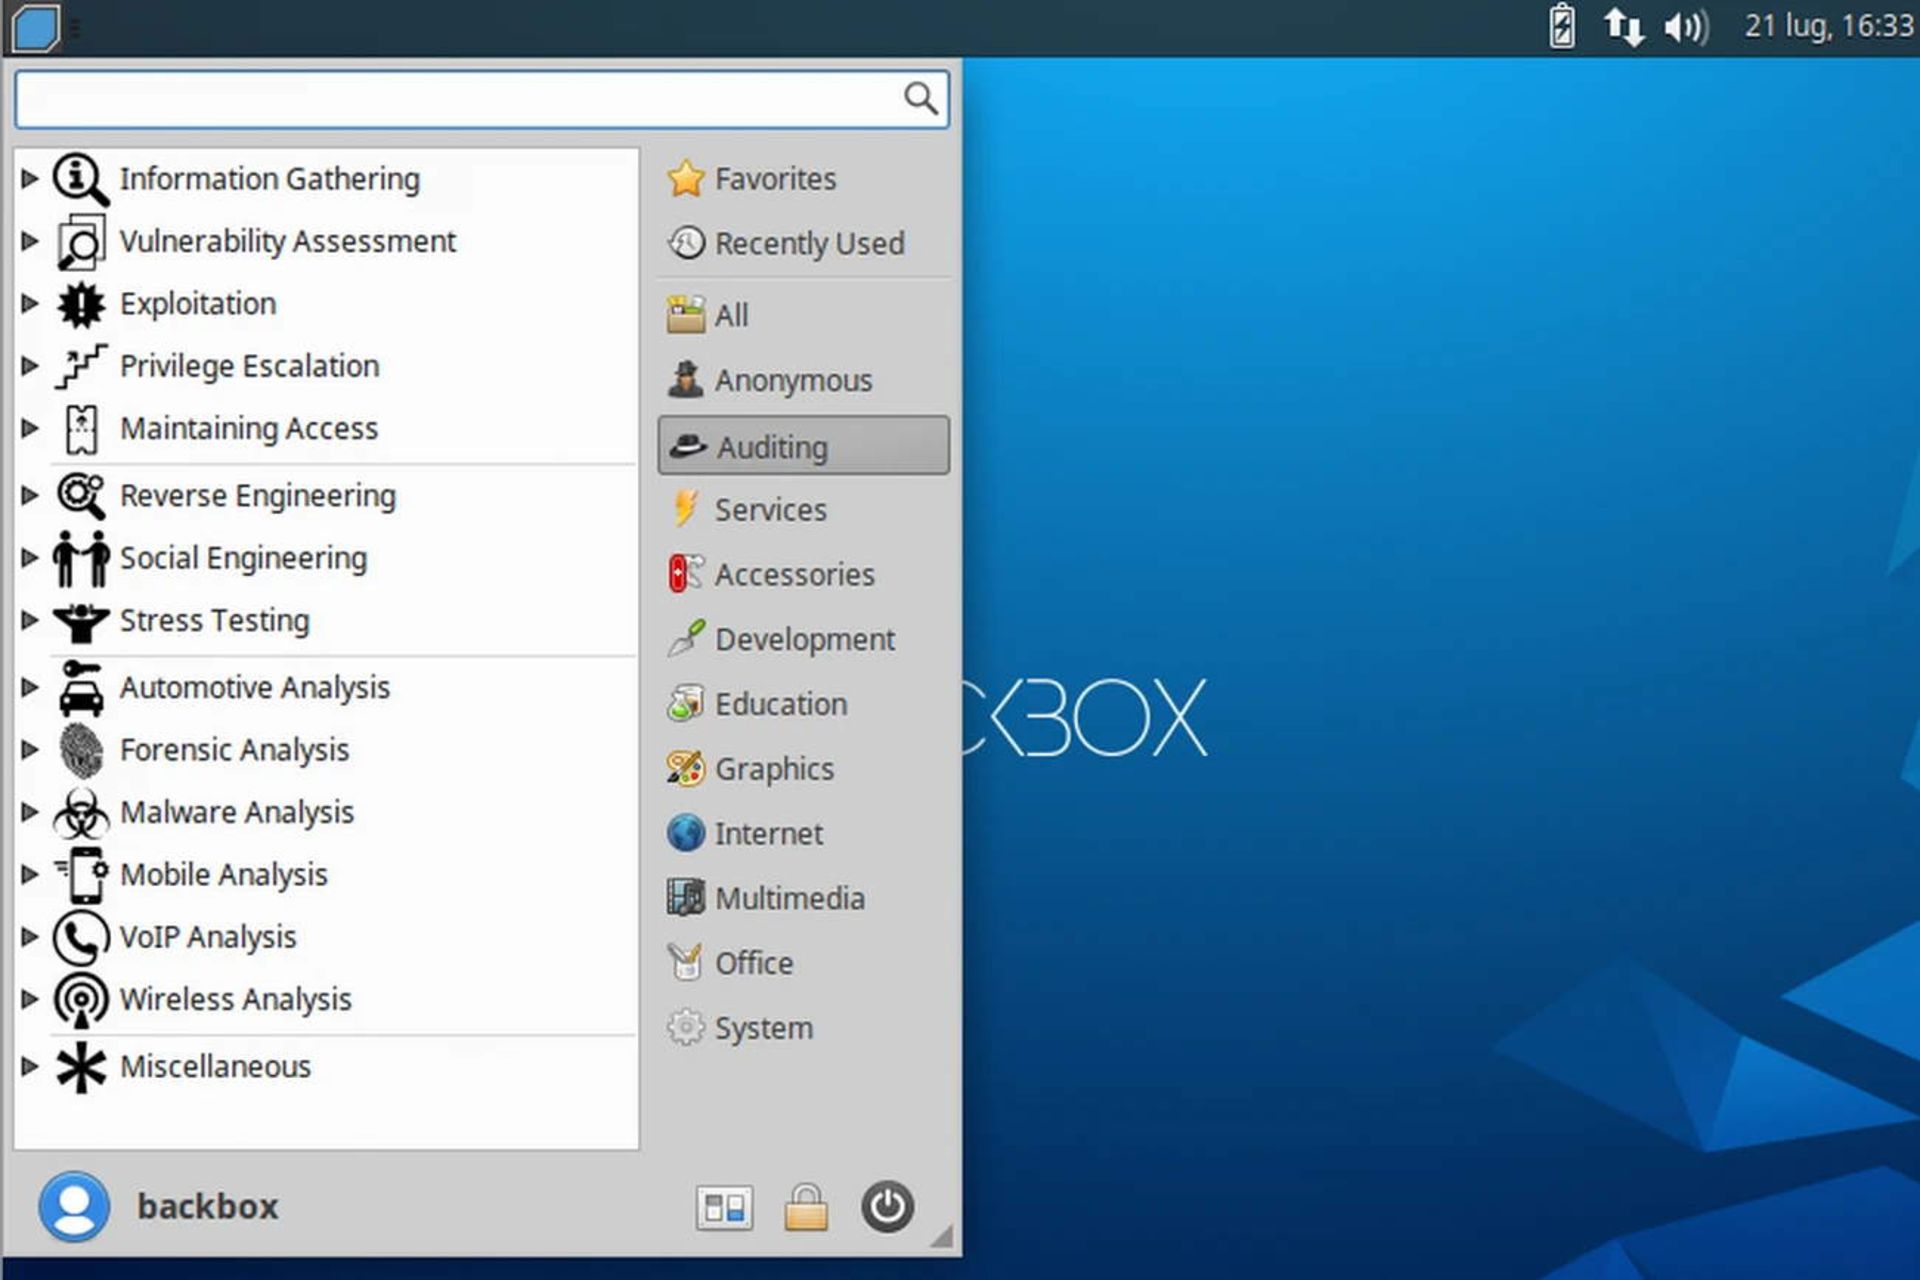Click the Miscellaneous asterisk icon
1920x1280 pixels.
click(81, 1067)
